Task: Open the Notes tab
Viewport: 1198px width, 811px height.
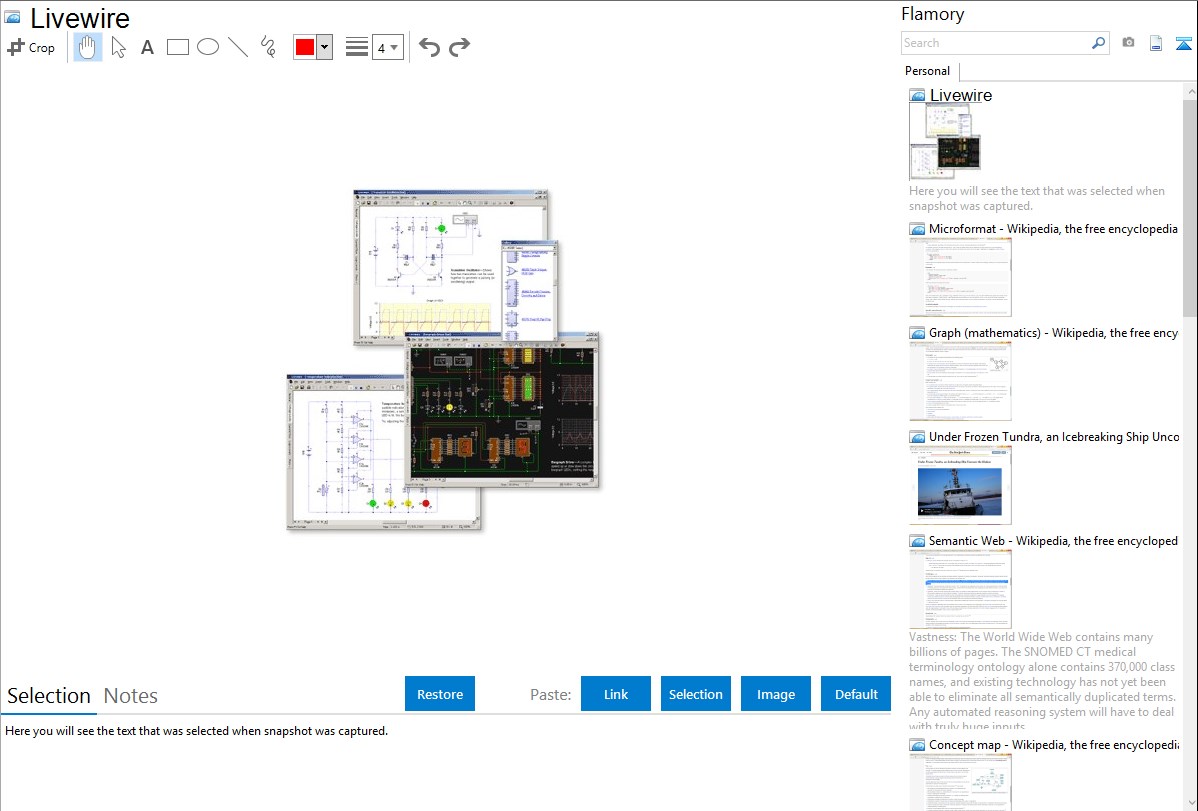Action: [131, 696]
